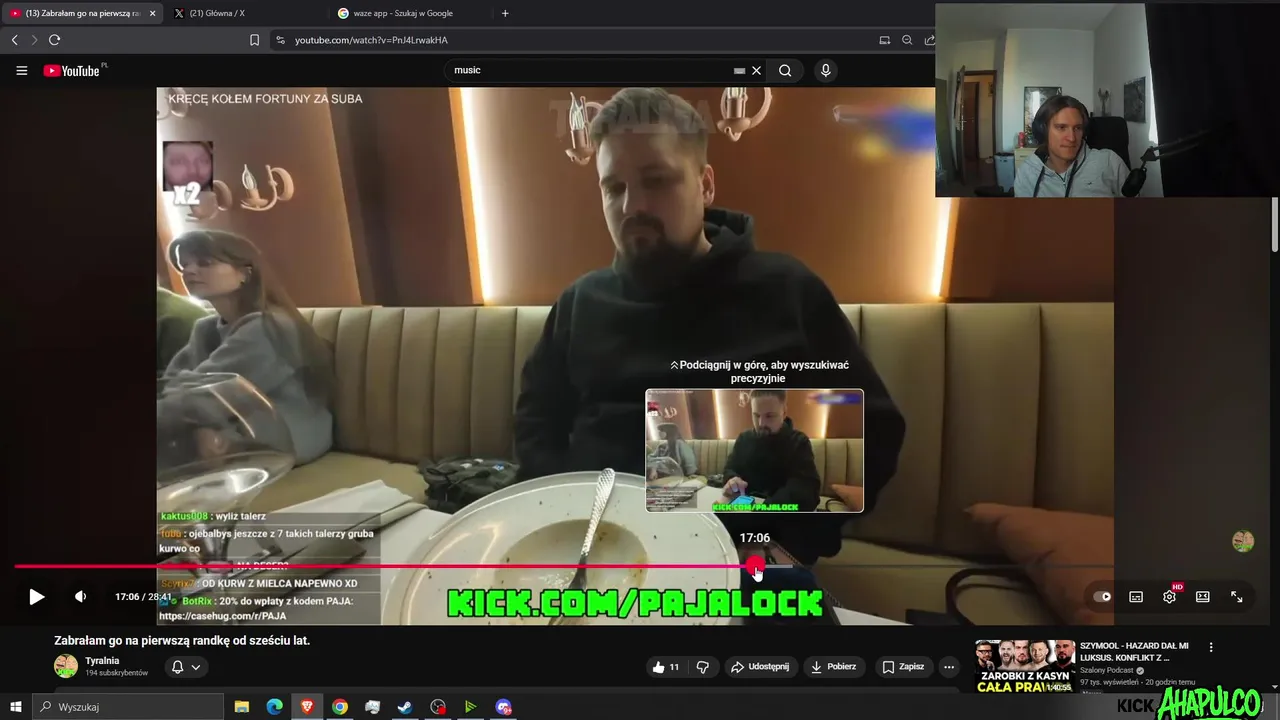Enter fullscreen mode
This screenshot has height=720, width=1280.
pyautogui.click(x=1236, y=597)
